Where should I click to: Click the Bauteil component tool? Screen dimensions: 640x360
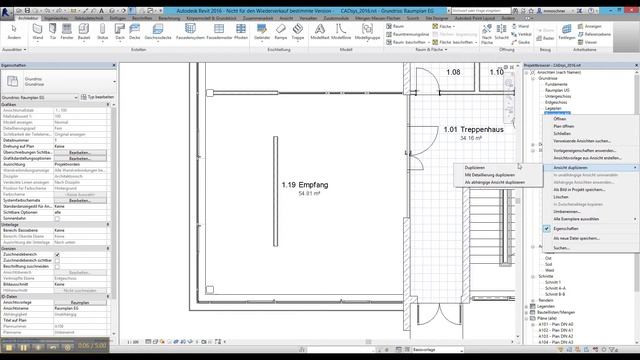84,31
